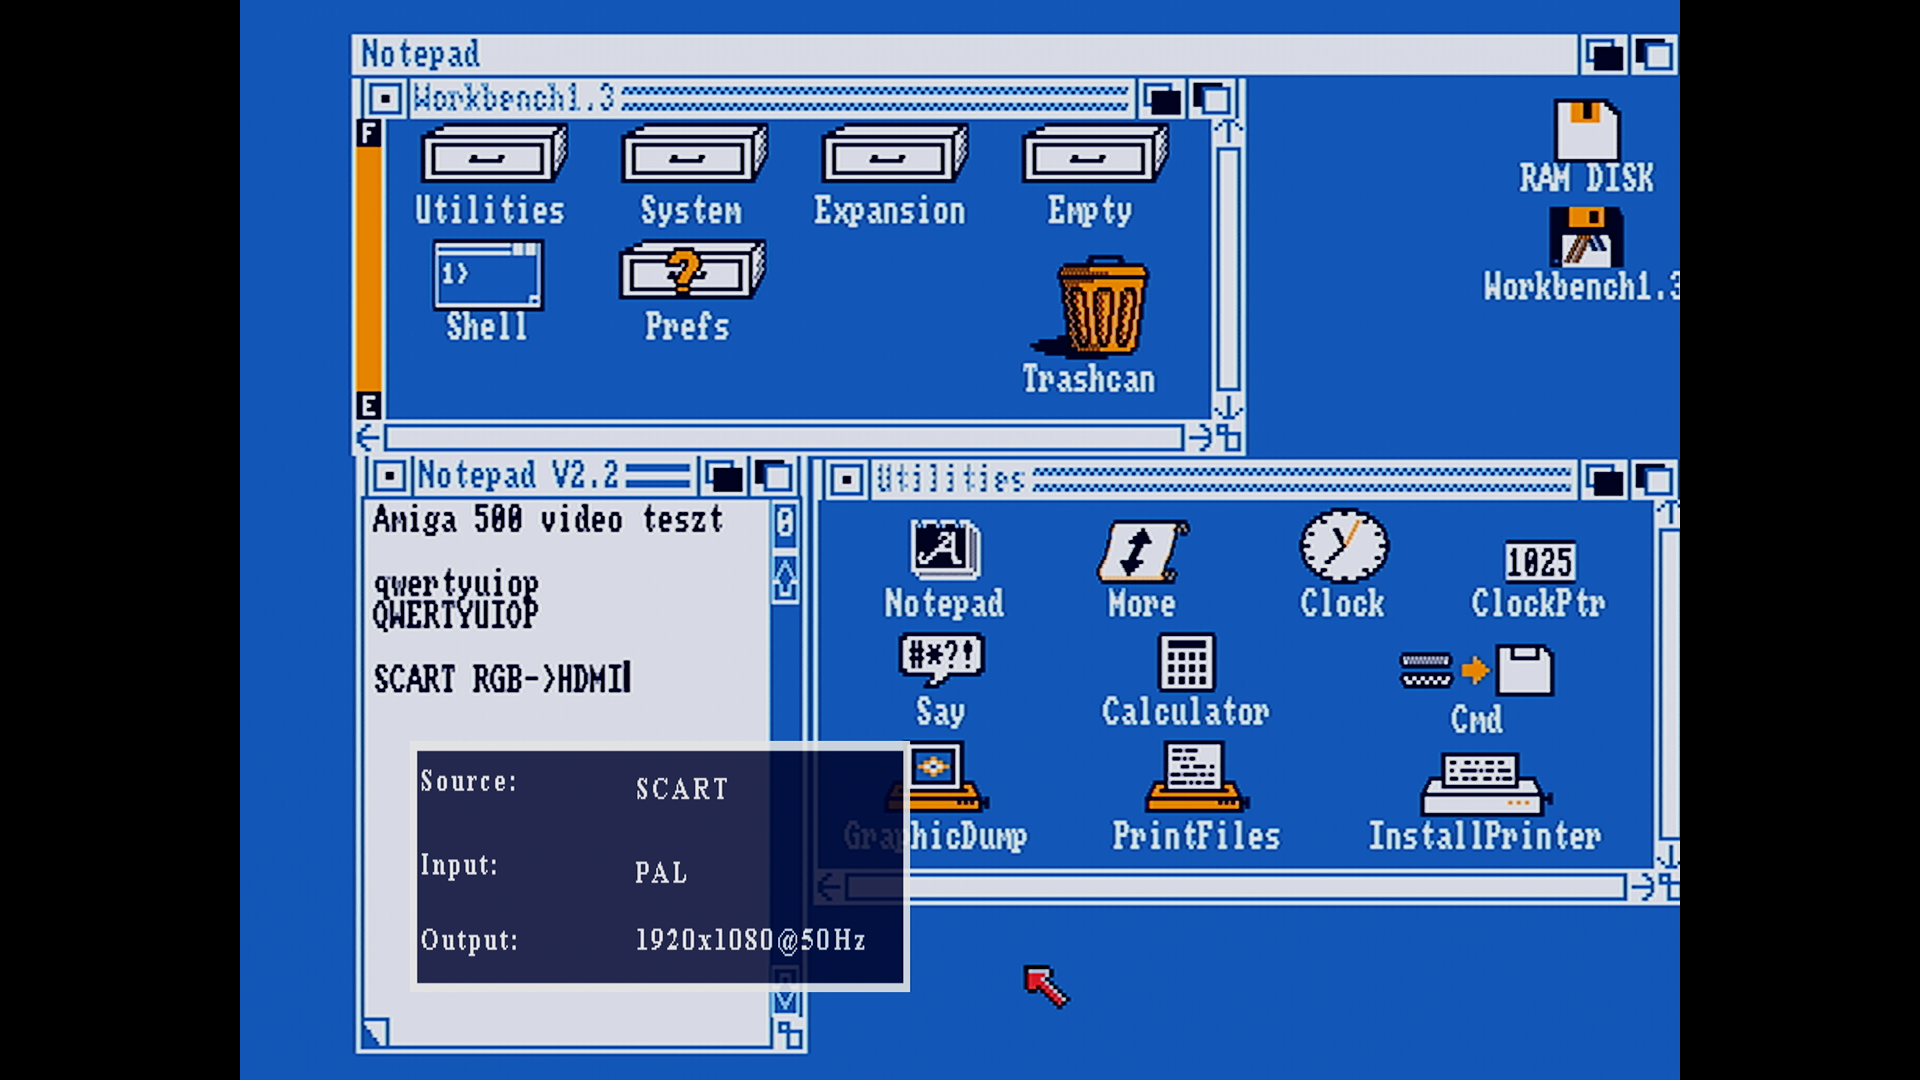Click the lowercase 'qwertyuiop' line in Notepad
This screenshot has height=1080, width=1920.
pyautogui.click(x=455, y=583)
